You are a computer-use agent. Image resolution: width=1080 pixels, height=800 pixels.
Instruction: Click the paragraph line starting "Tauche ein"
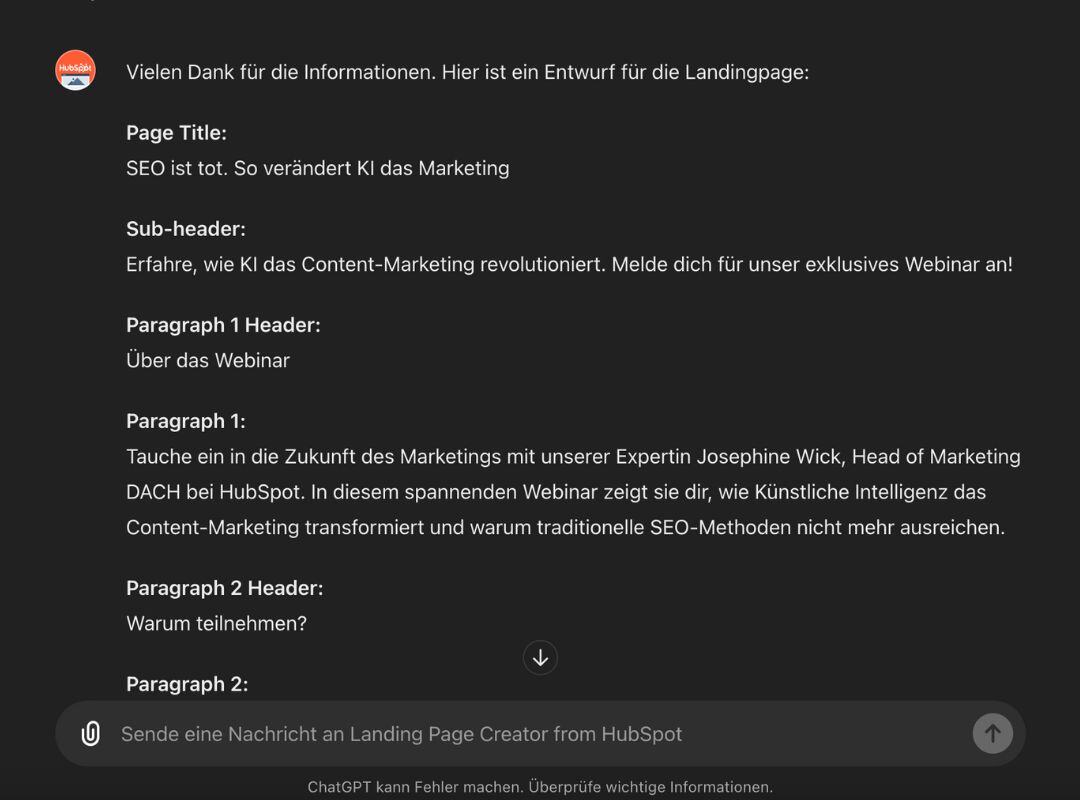pyautogui.click(x=573, y=457)
